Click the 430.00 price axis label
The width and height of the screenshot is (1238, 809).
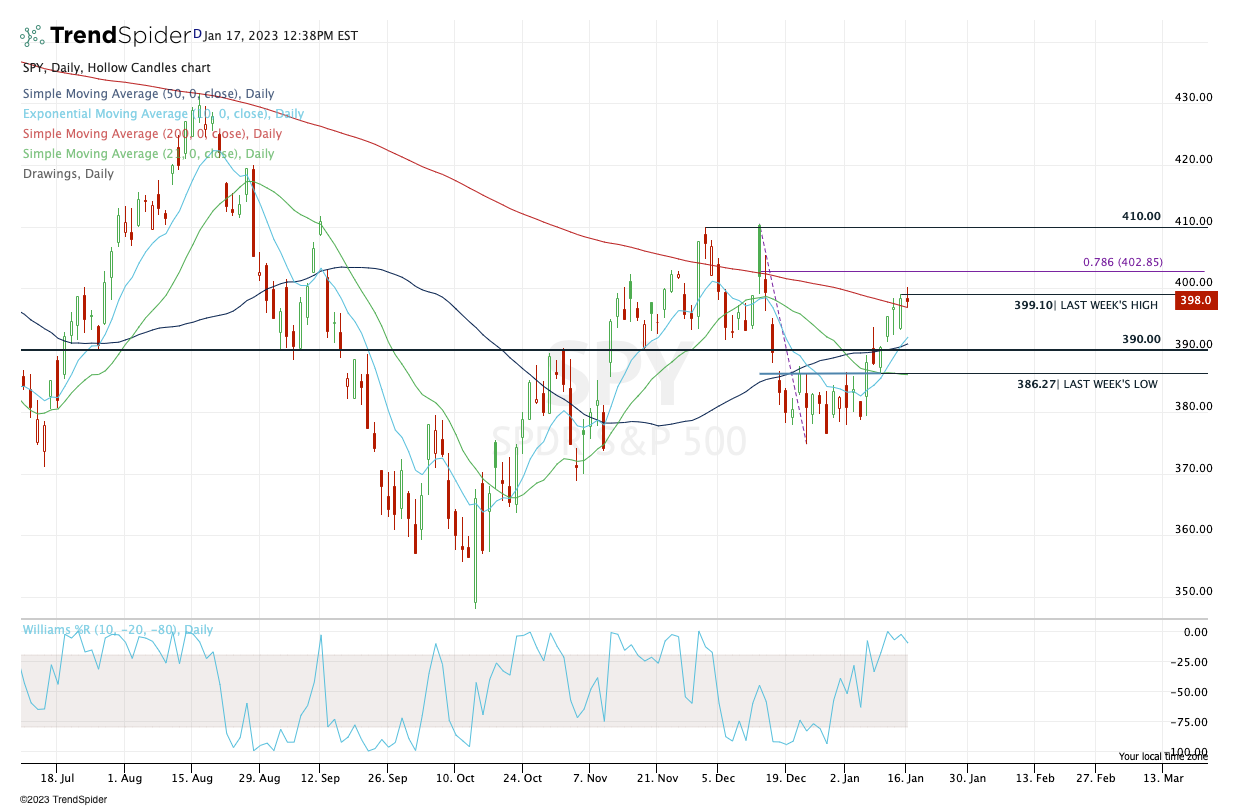coord(1194,97)
